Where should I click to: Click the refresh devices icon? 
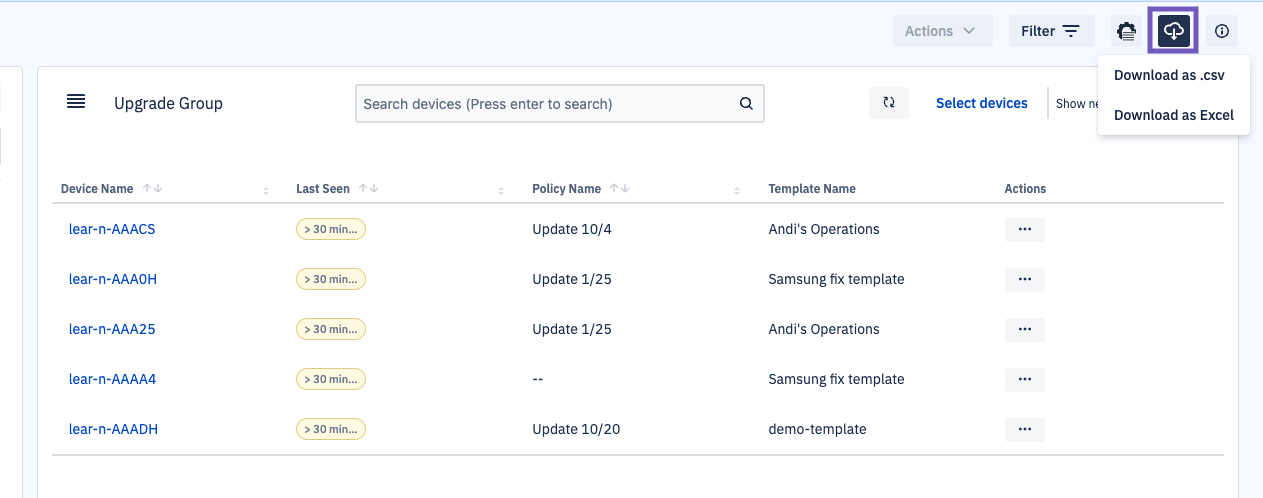[x=888, y=103]
